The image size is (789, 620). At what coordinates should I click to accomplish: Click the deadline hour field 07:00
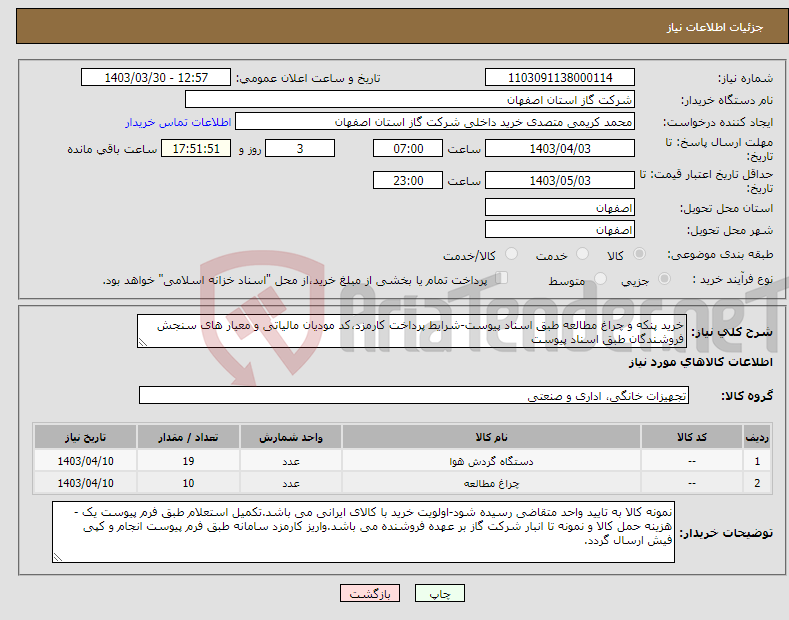click(x=408, y=148)
